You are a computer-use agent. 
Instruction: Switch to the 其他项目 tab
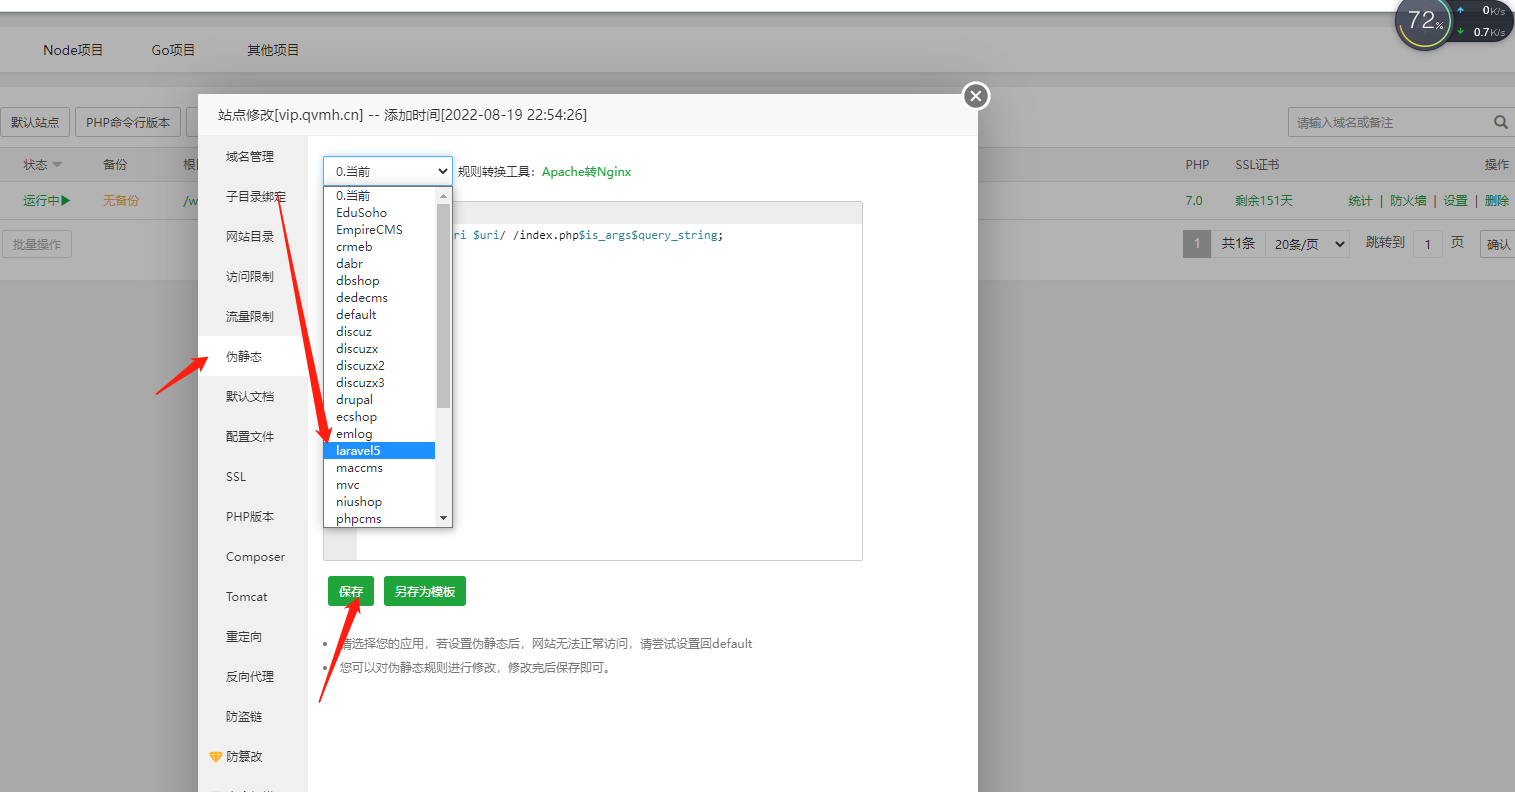pos(273,50)
